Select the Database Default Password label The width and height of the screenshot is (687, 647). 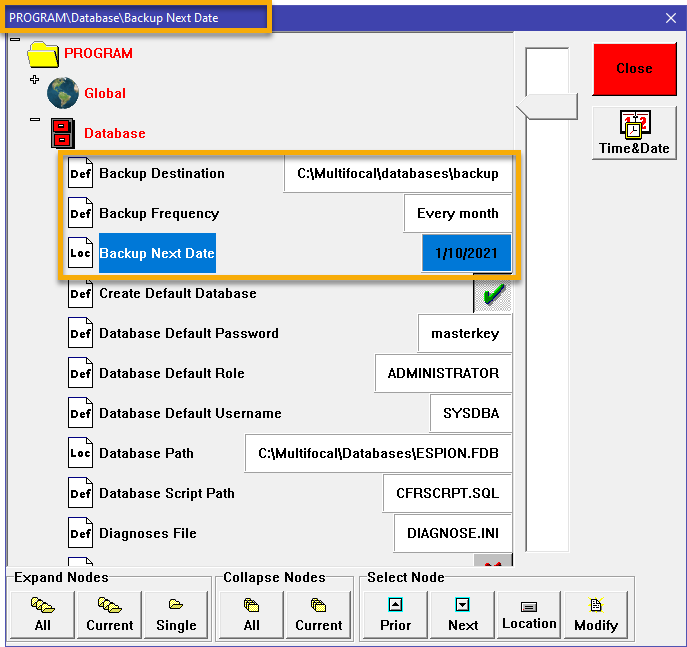189,333
